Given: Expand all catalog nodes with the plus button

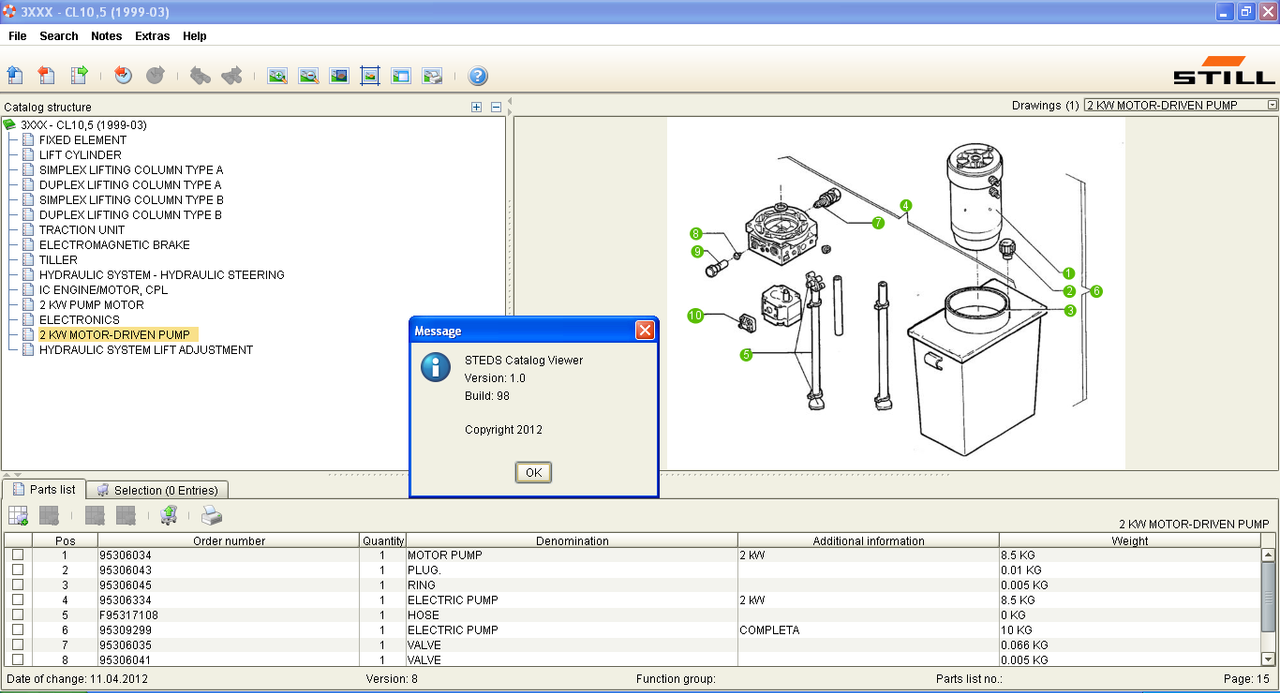Looking at the screenshot, I should click(477, 107).
